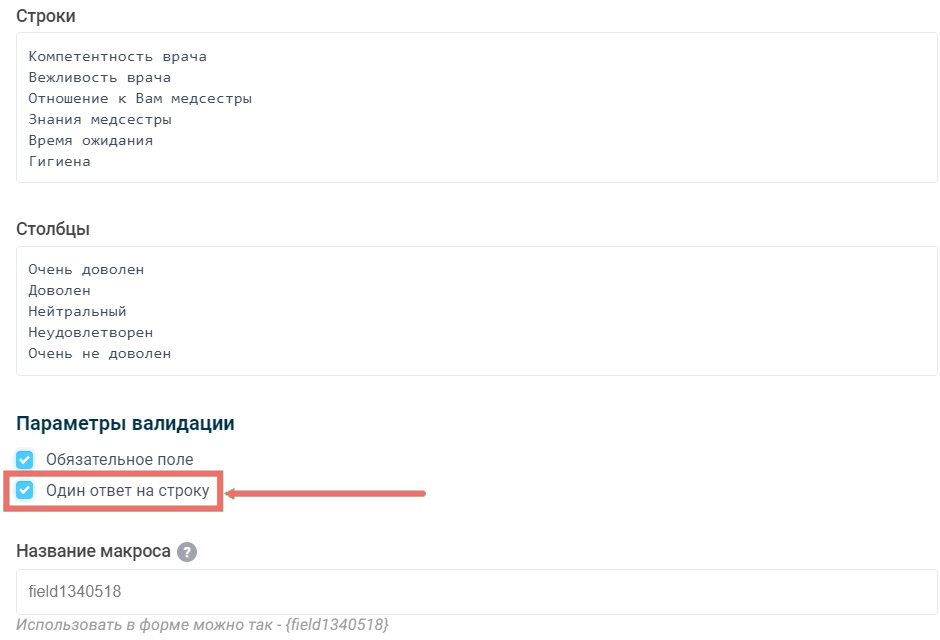Focus the macro name field "field1340518"
Viewport: 940px width, 640px height.
[476, 592]
